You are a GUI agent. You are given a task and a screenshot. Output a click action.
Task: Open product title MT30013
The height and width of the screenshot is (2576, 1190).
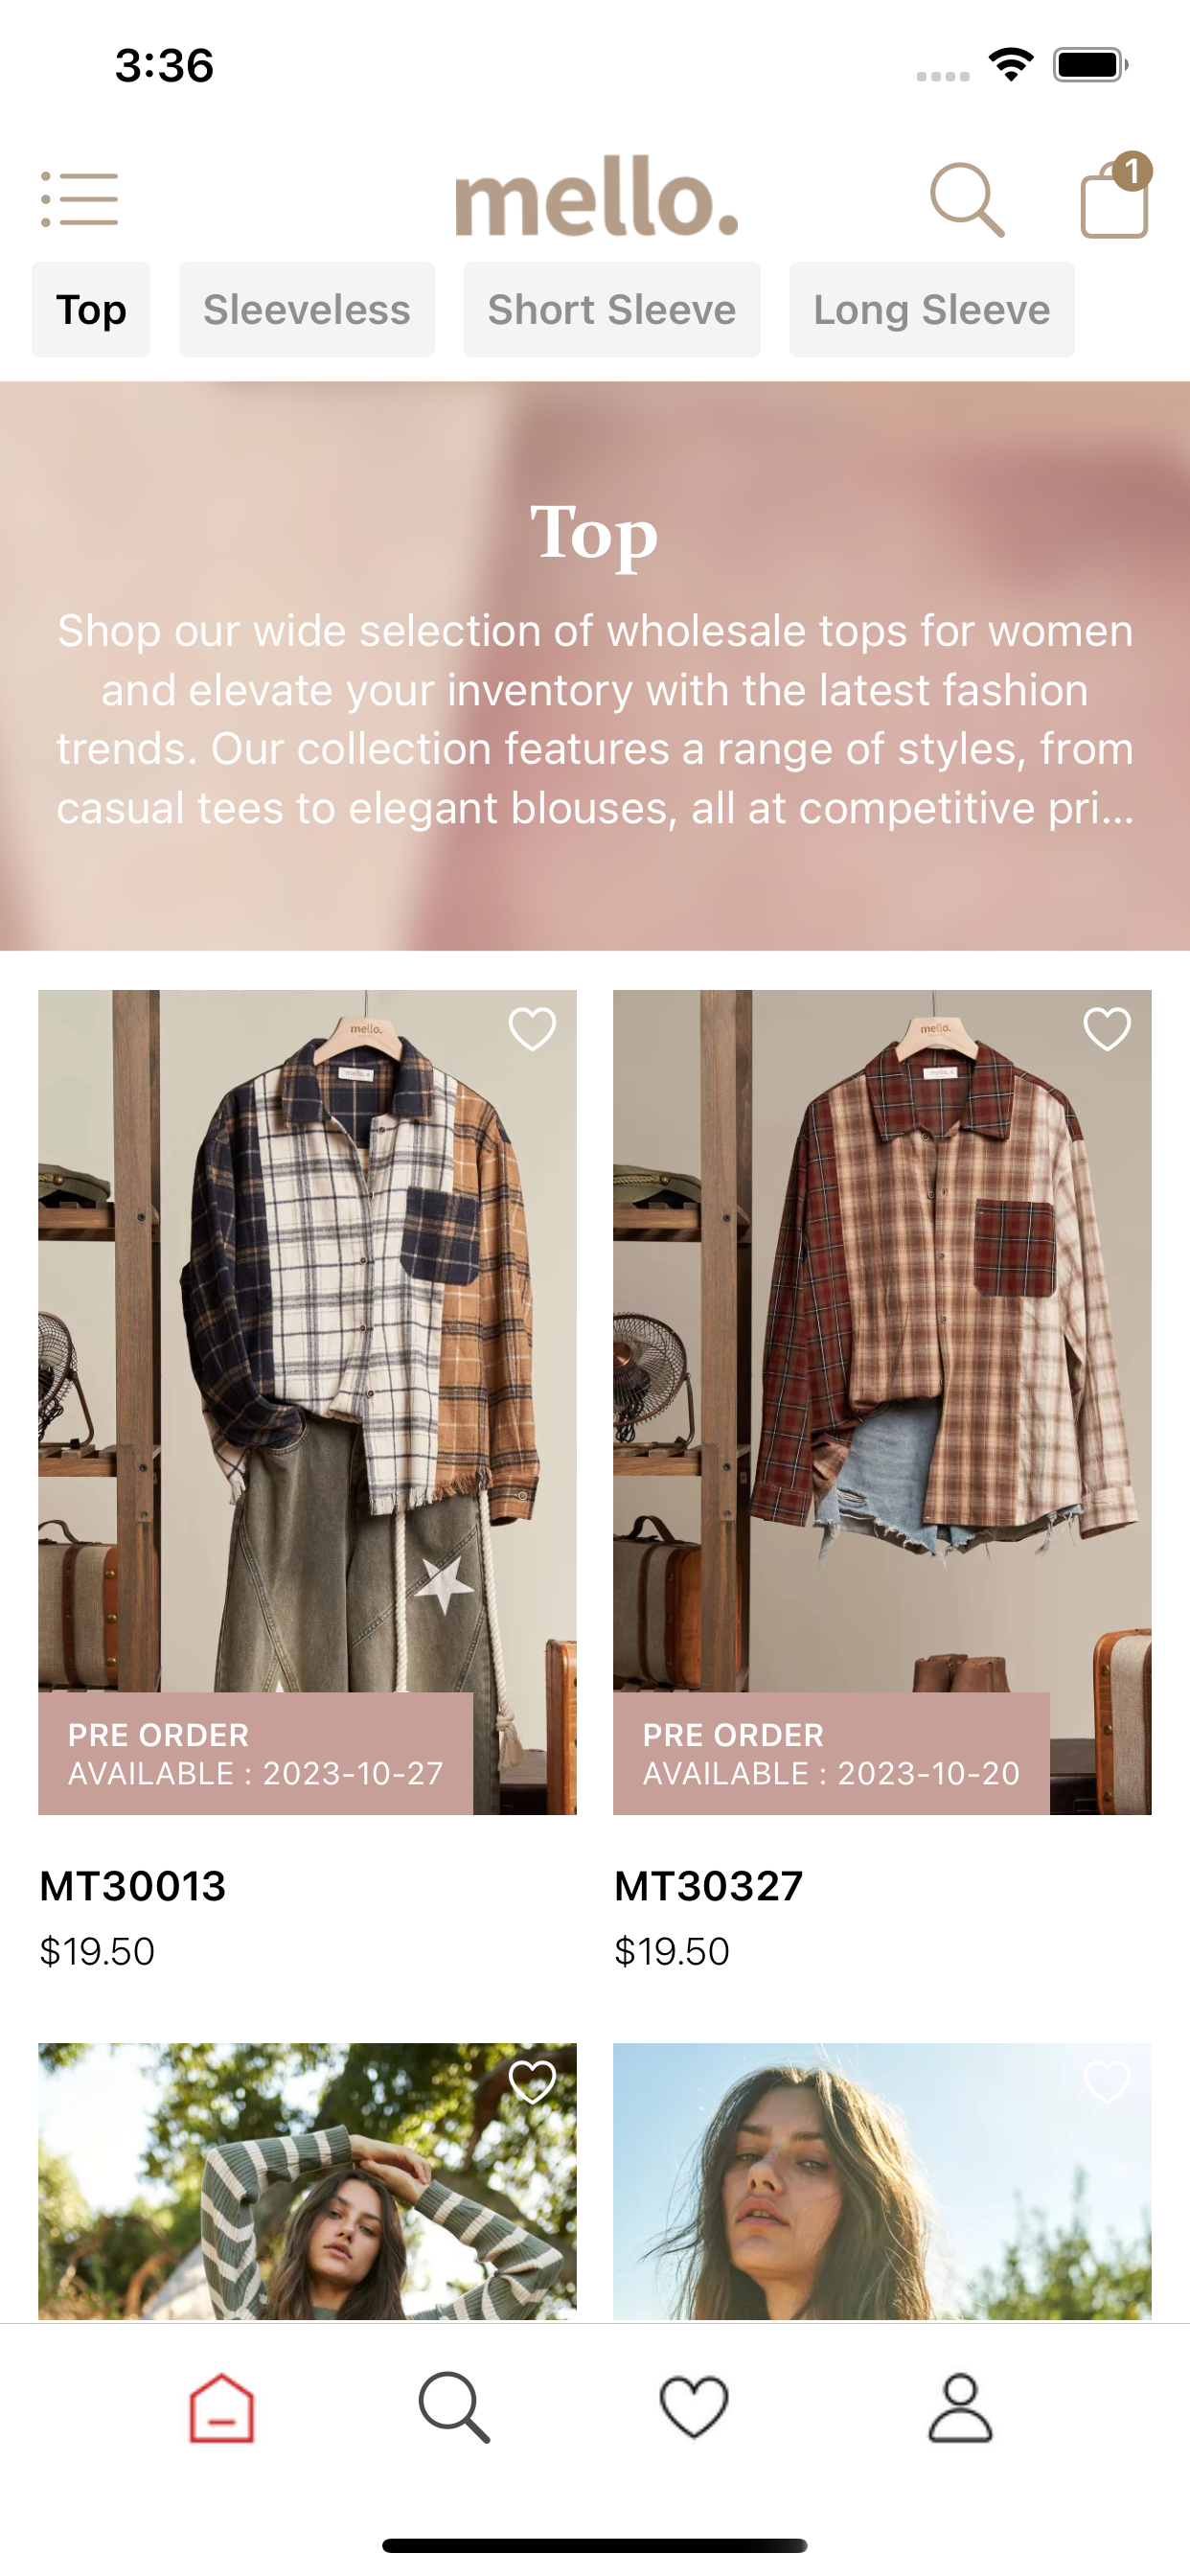133,1886
